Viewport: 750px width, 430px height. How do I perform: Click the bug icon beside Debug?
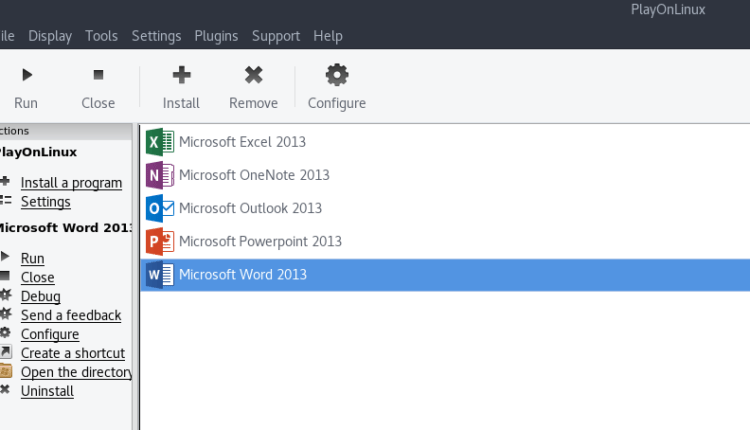[5, 295]
